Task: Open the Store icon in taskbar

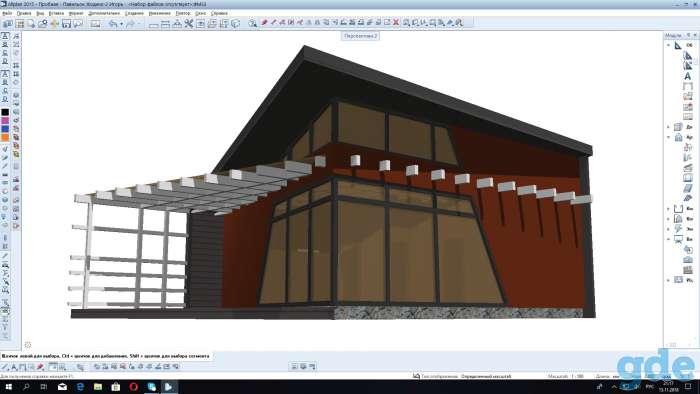Action: [116, 386]
